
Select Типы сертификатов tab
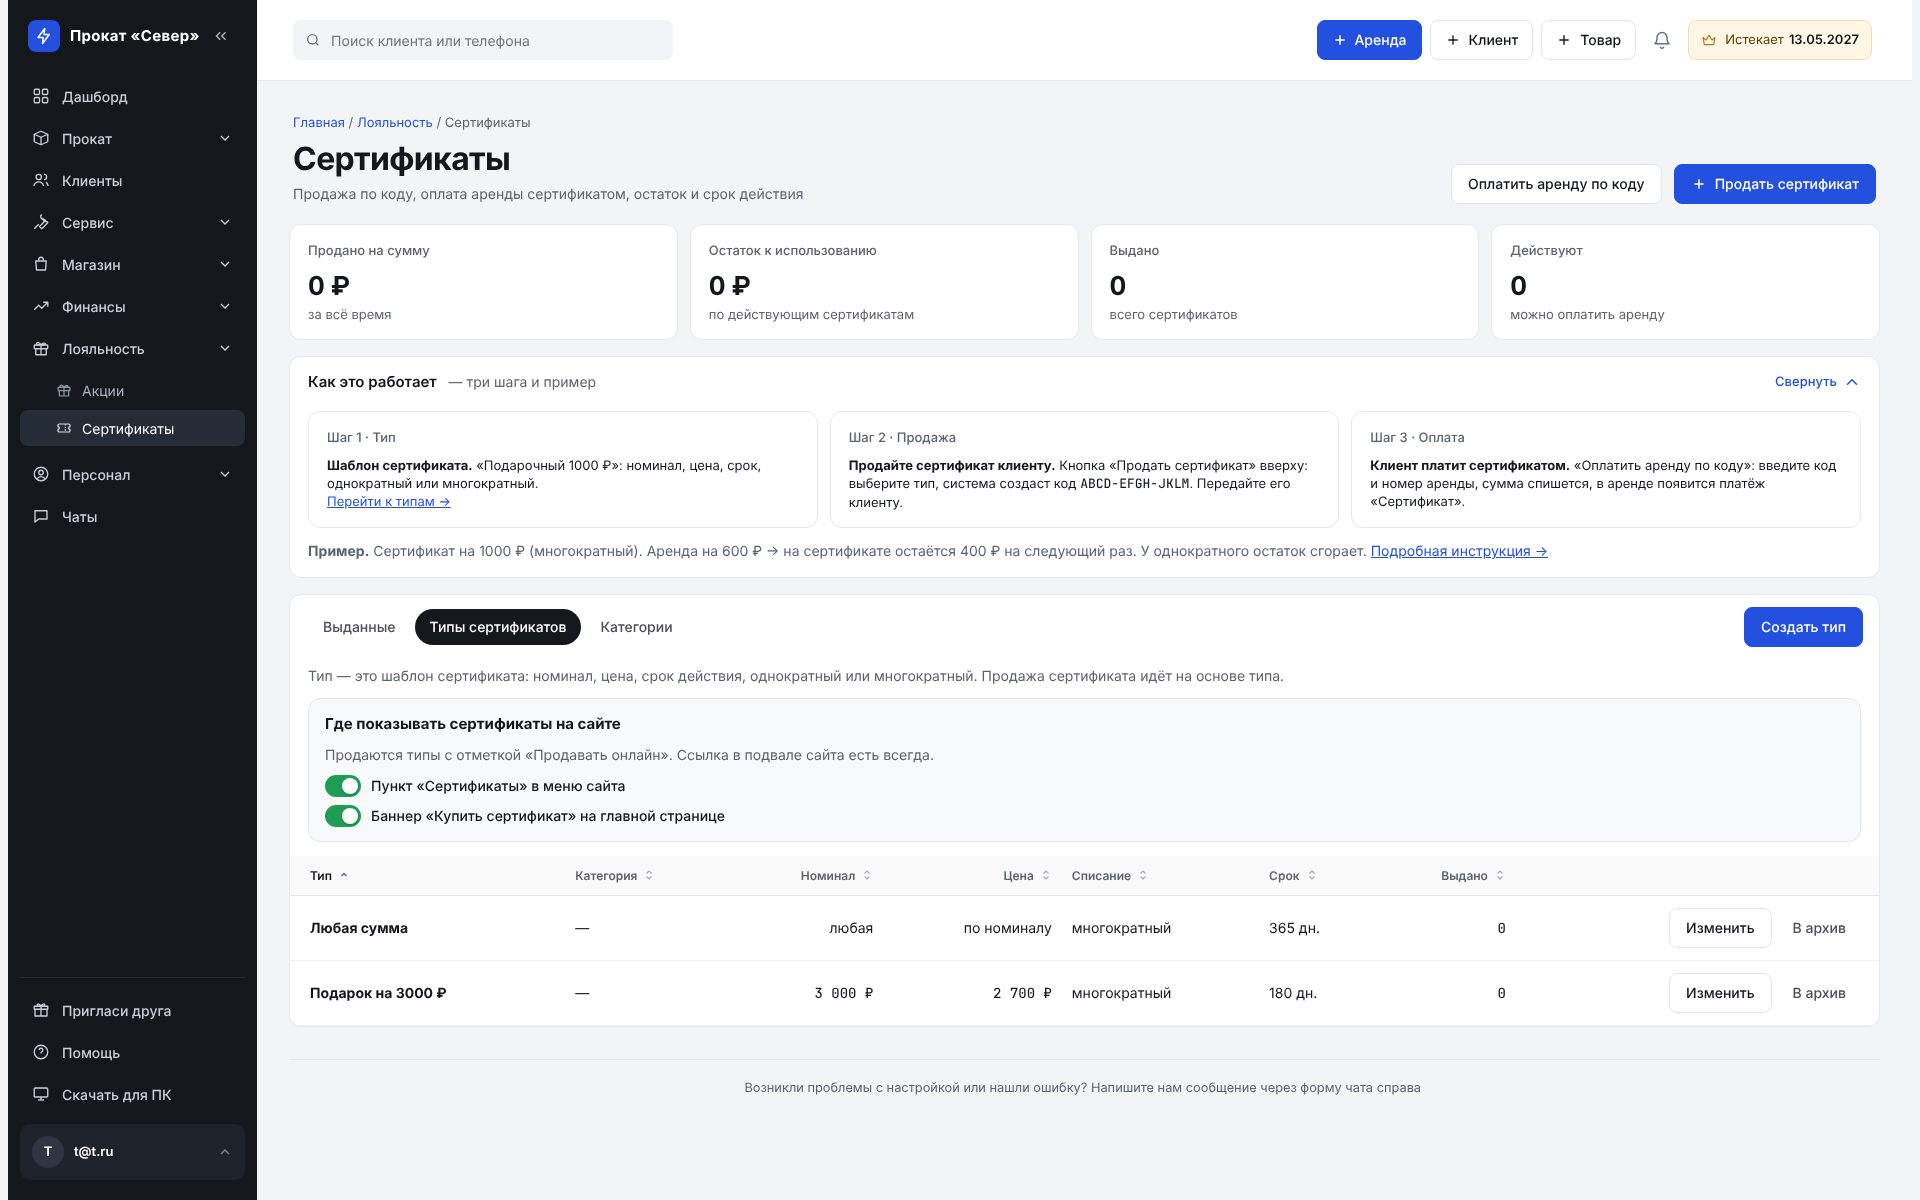pos(498,627)
